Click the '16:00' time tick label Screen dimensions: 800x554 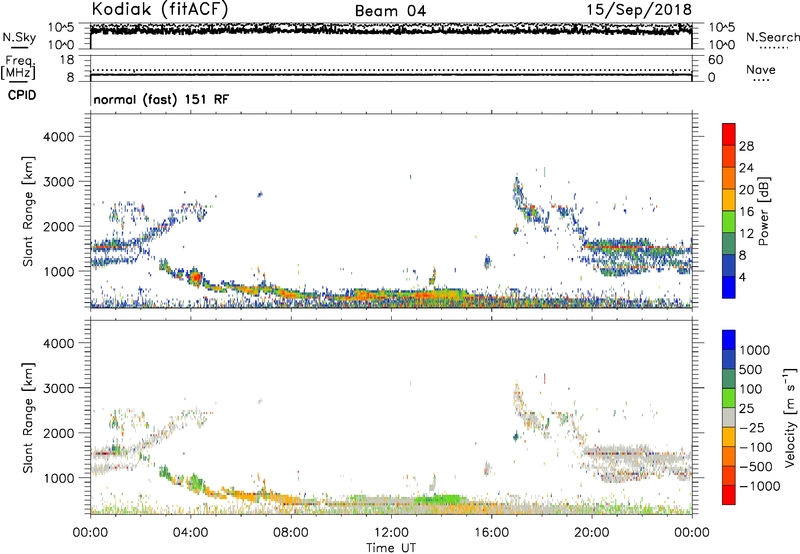[x=491, y=533]
